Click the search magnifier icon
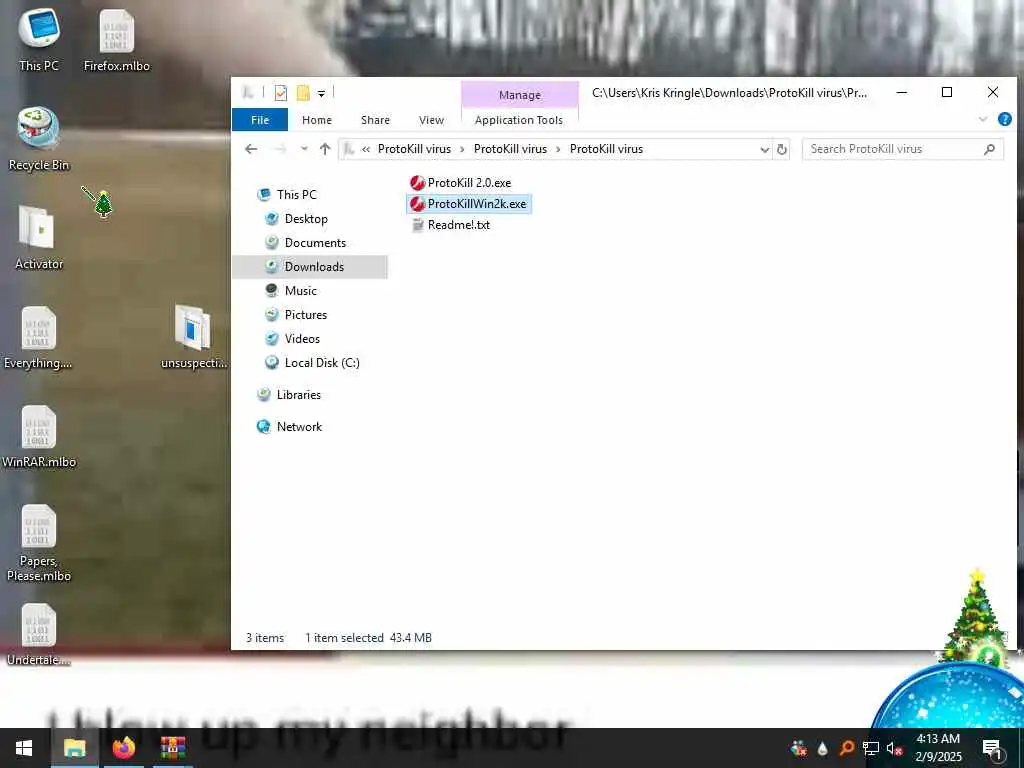1024x768 pixels. tap(989, 149)
